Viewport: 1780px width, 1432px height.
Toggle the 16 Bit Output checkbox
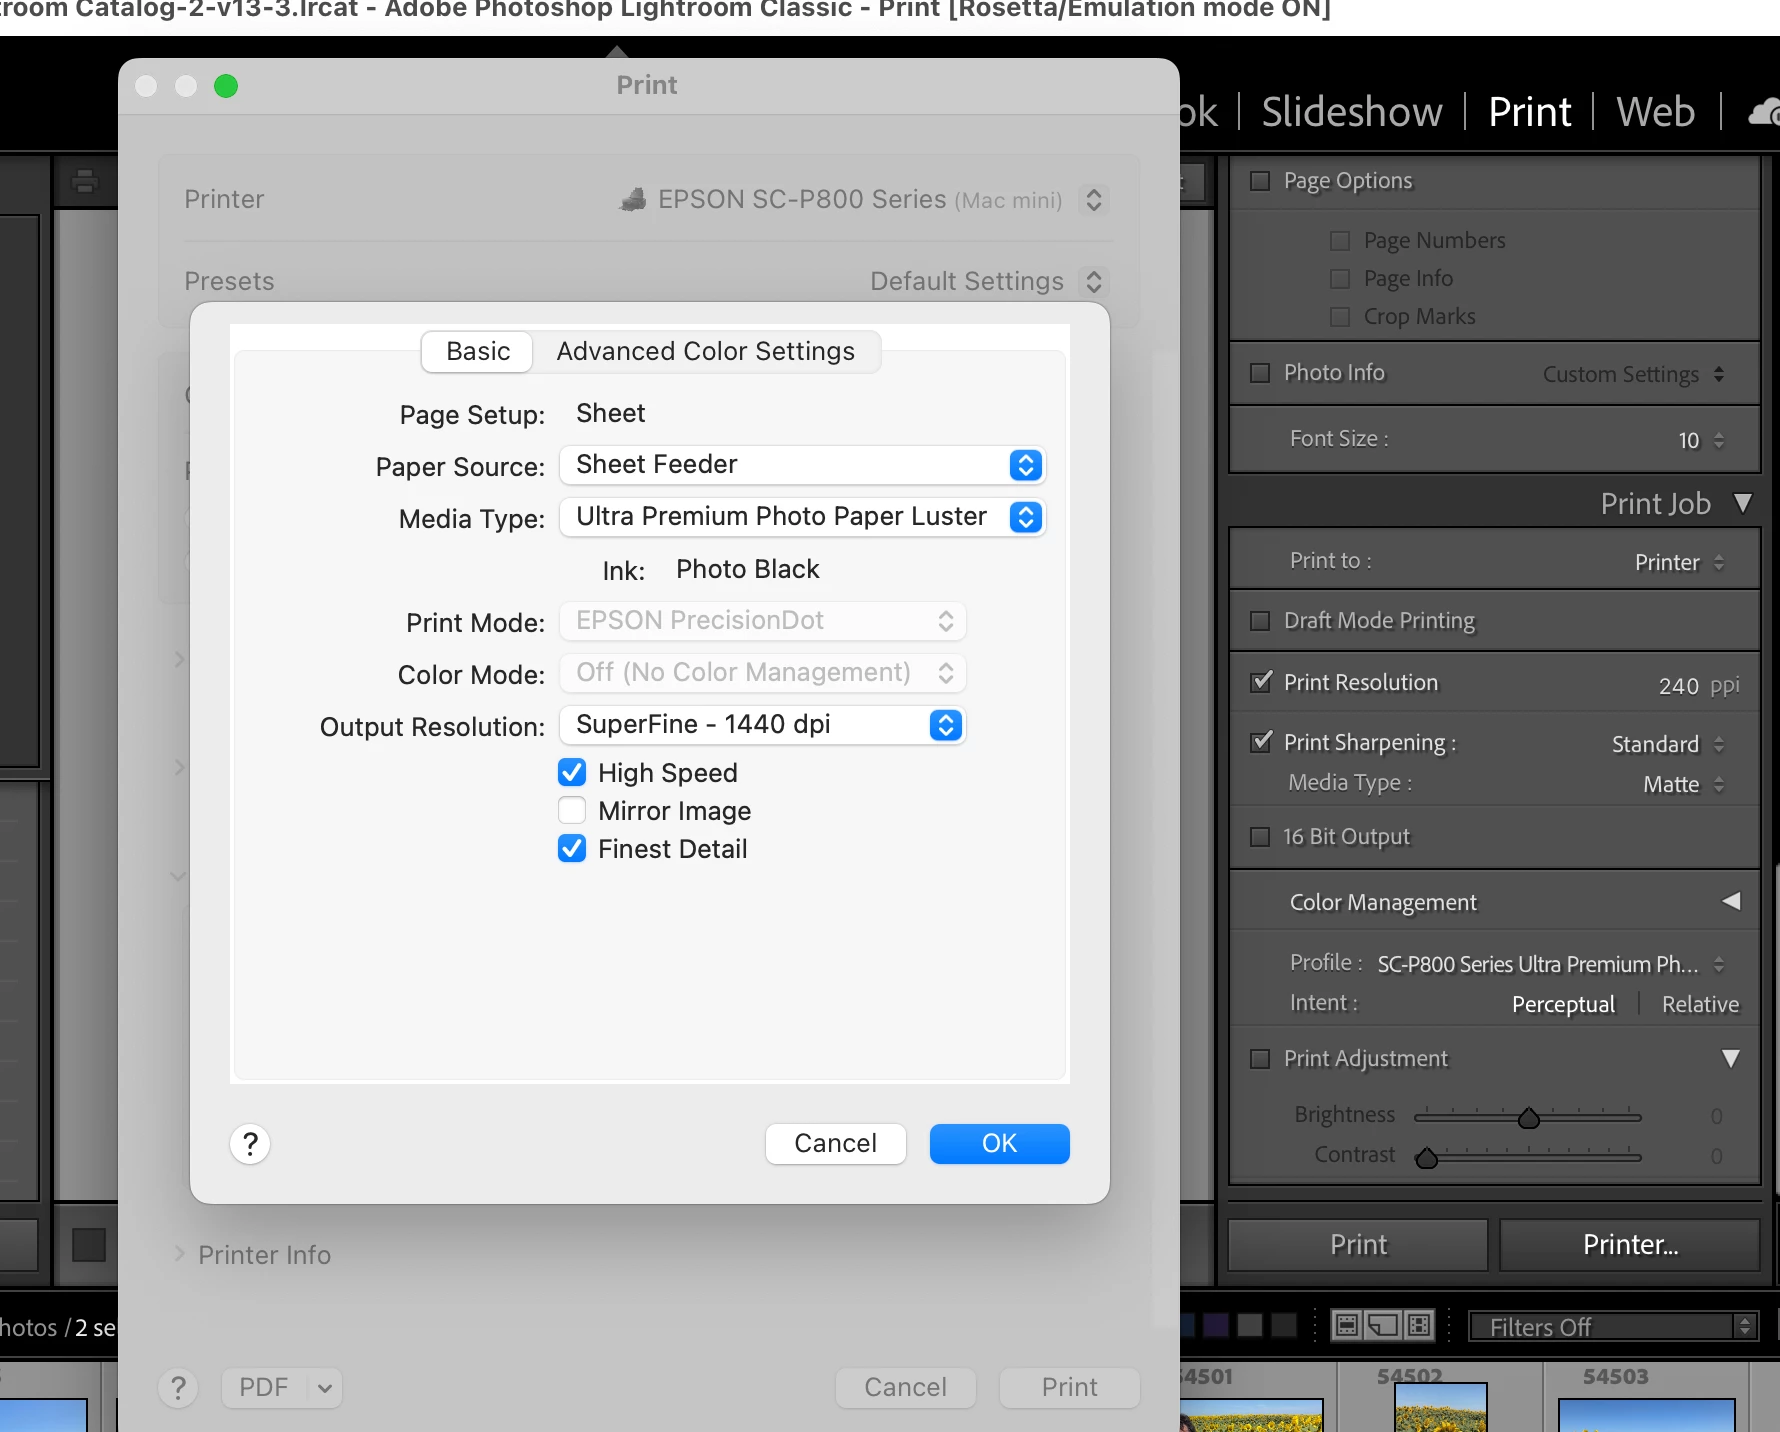tap(1260, 836)
